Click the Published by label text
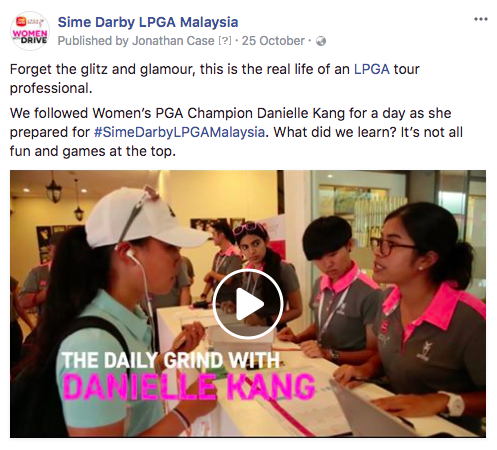The width and height of the screenshot is (497, 450). (93, 41)
